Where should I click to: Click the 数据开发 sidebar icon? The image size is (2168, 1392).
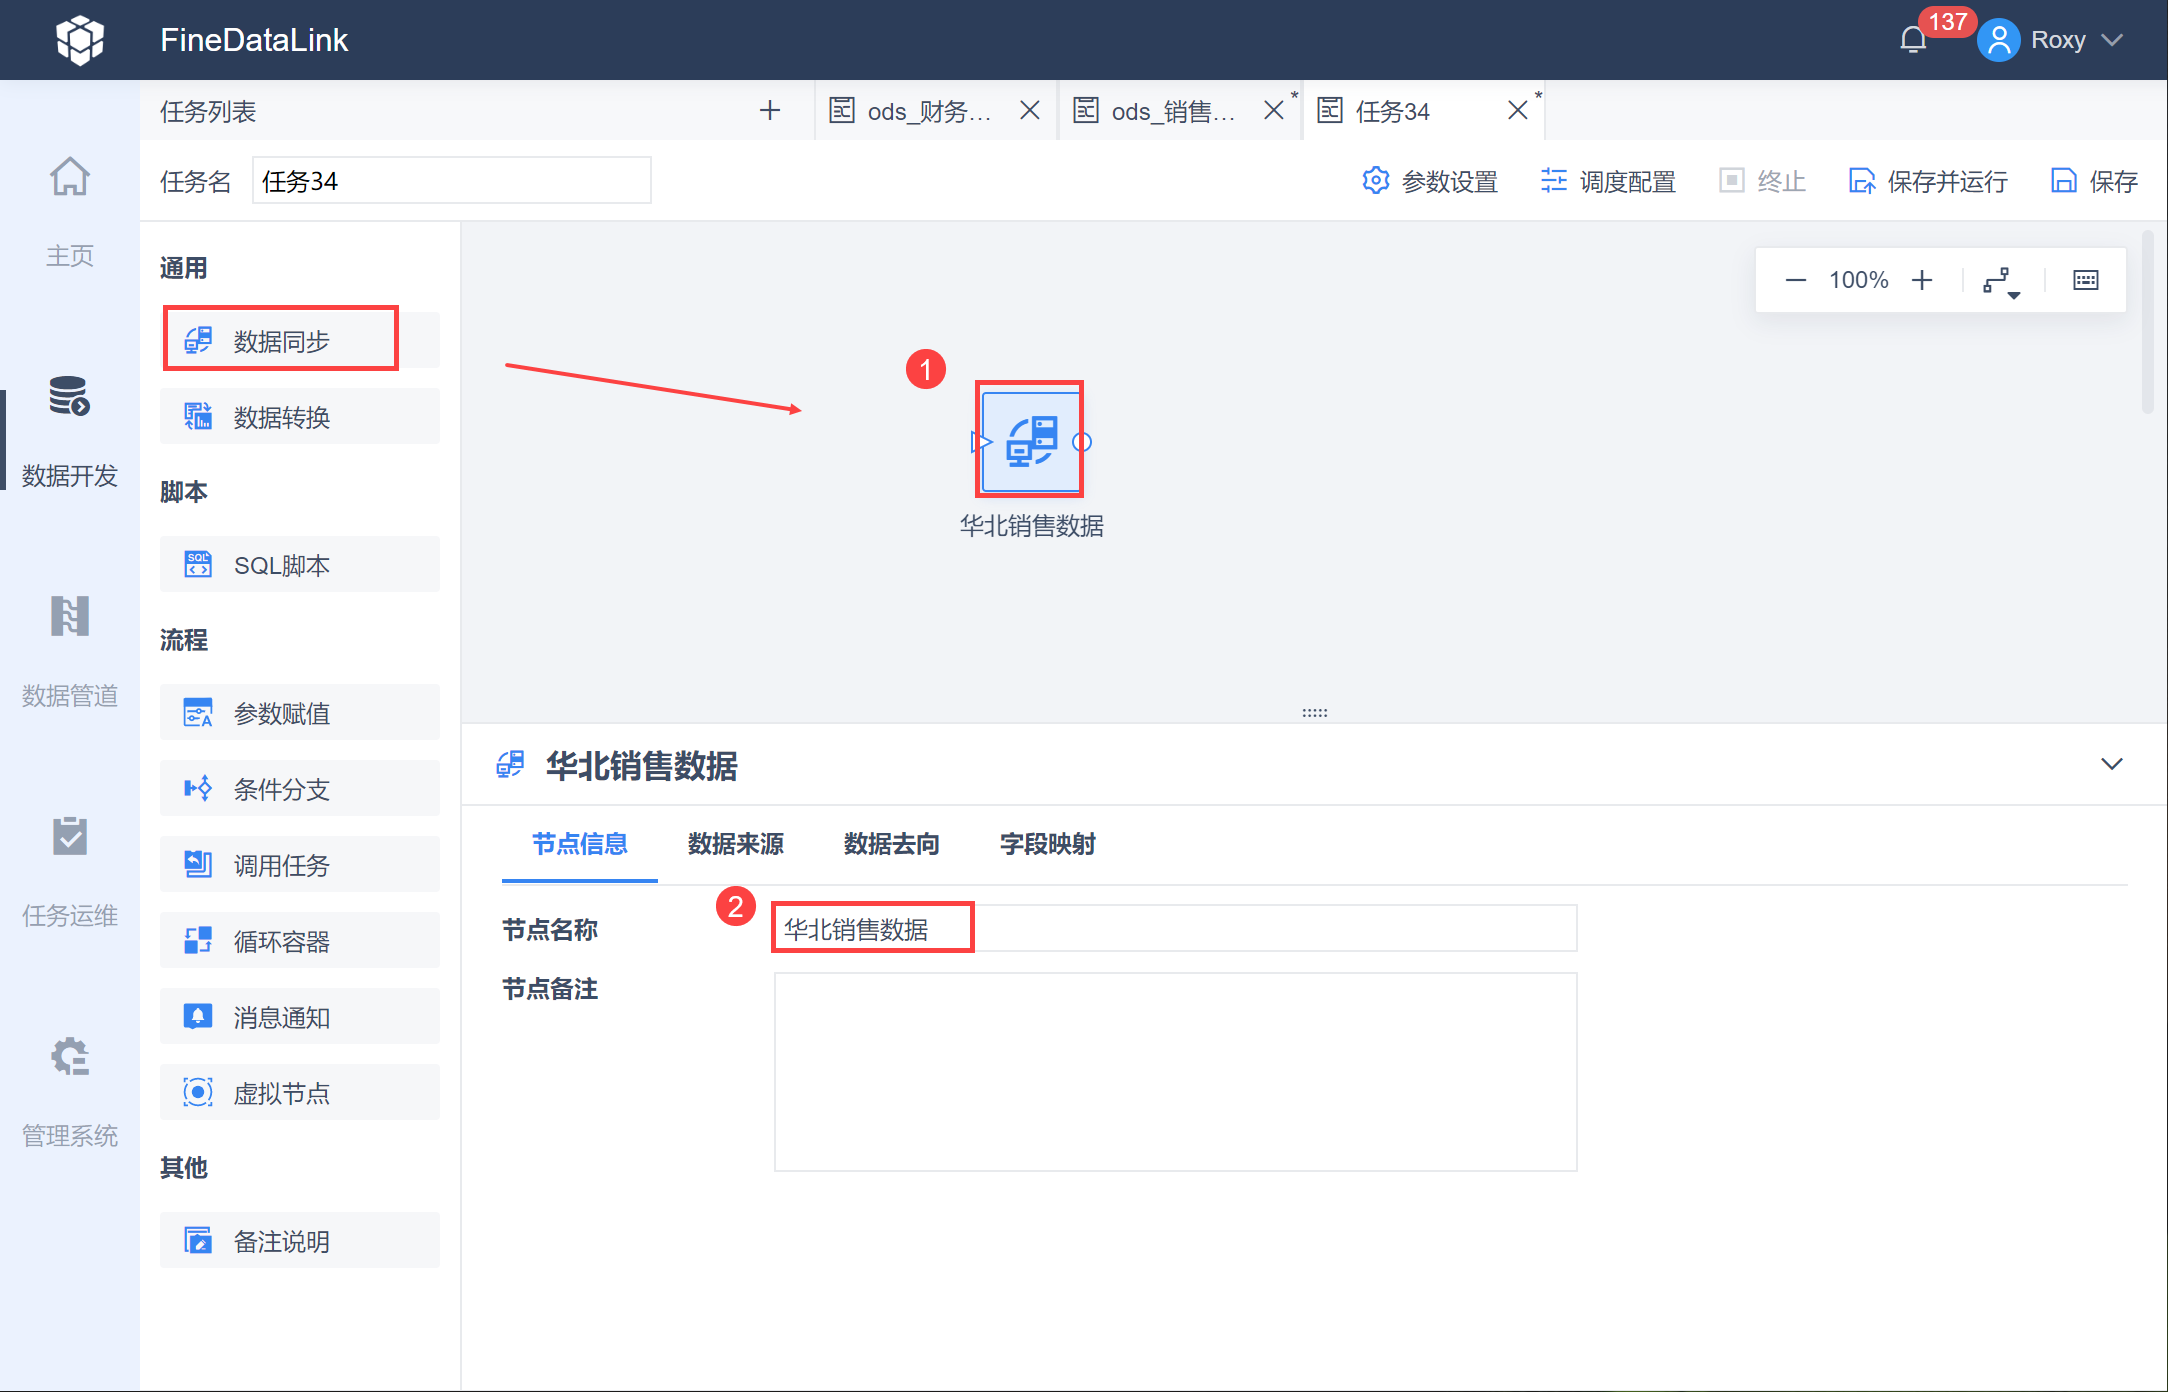click(x=69, y=397)
